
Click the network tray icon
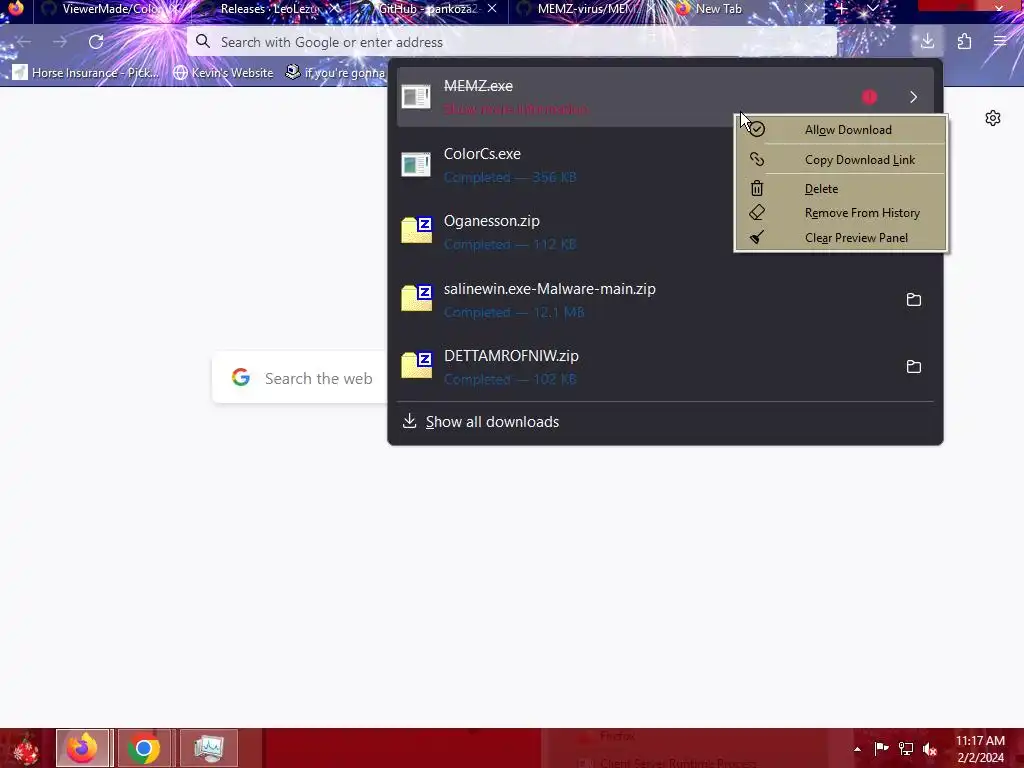click(906, 749)
